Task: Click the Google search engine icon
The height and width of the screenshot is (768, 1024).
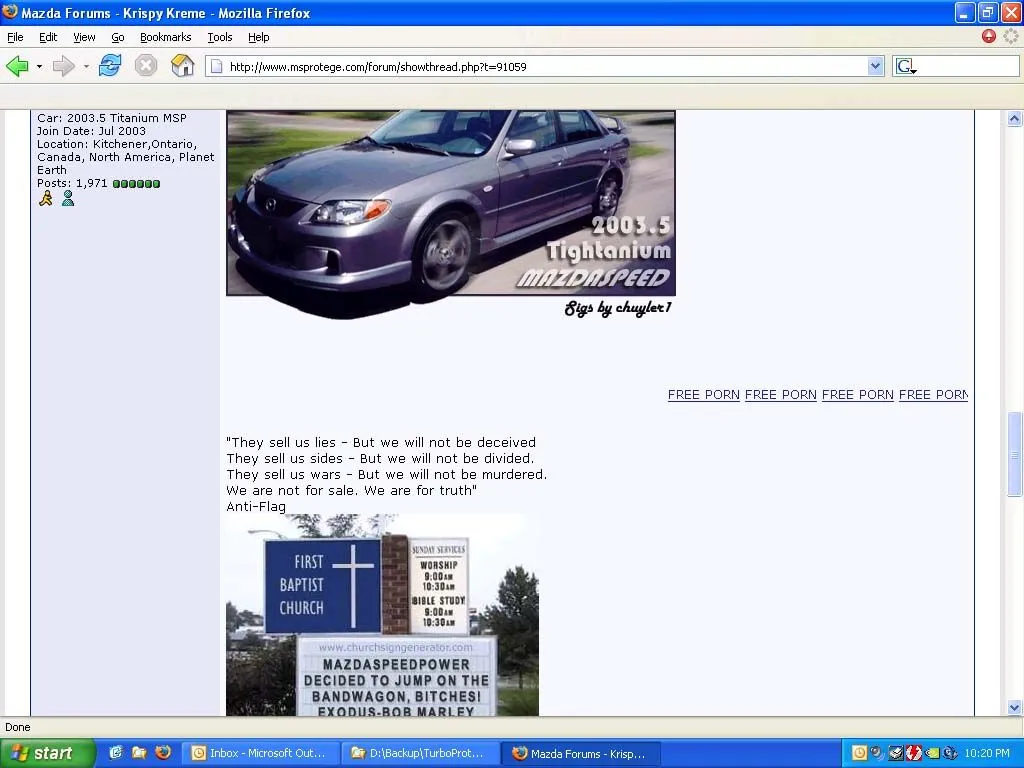Action: tap(905, 67)
